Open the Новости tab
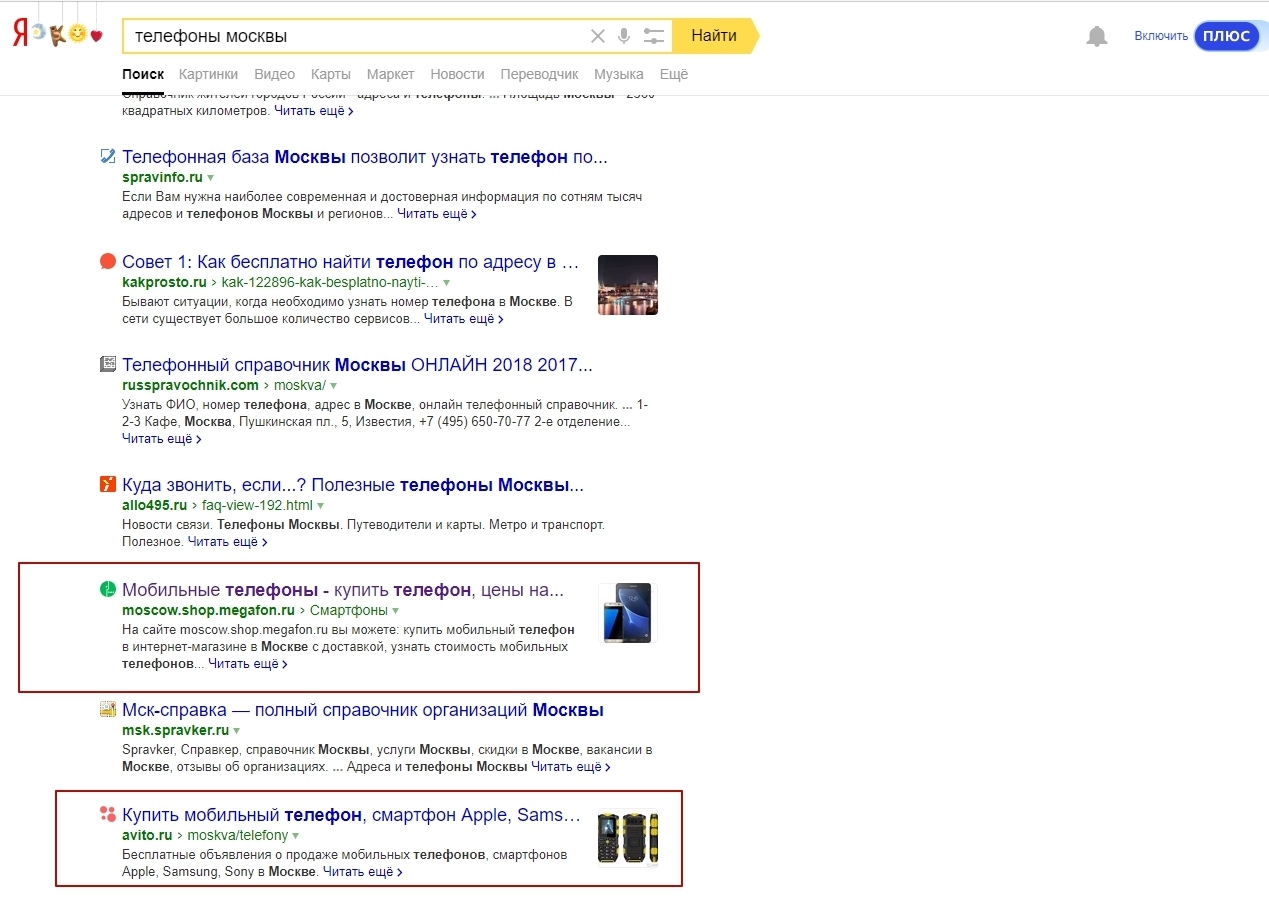The height and width of the screenshot is (899, 1269). (457, 74)
